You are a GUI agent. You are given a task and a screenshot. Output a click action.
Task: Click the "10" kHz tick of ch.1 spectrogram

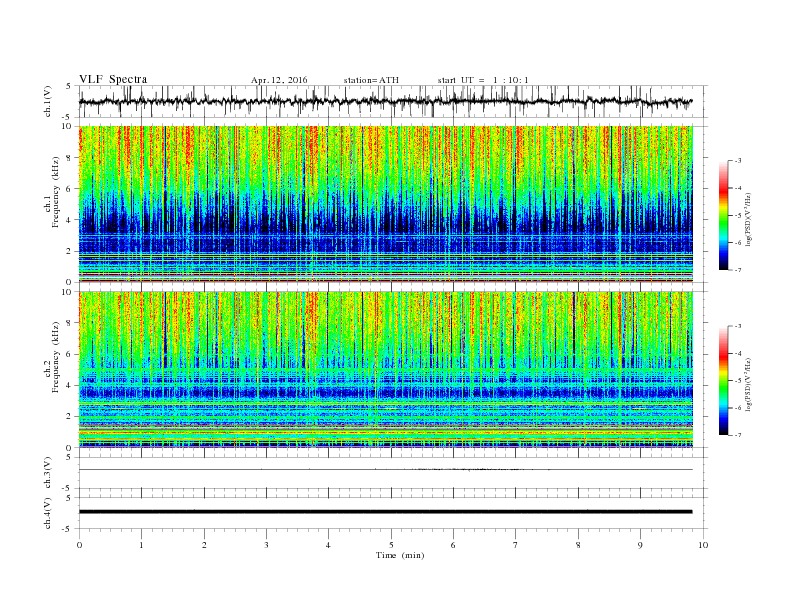click(67, 126)
